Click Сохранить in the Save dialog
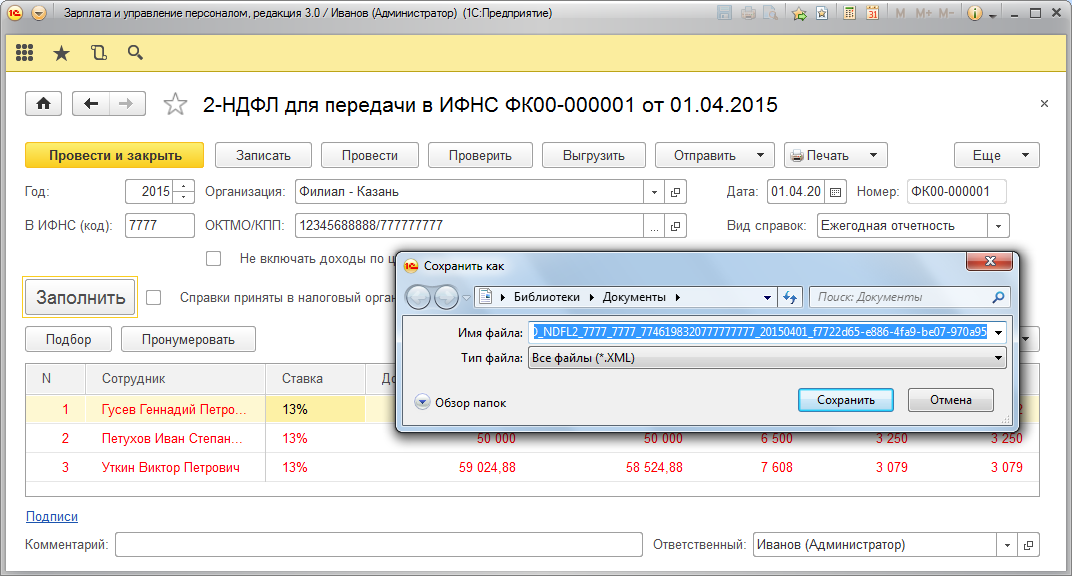1072x576 pixels. 846,400
